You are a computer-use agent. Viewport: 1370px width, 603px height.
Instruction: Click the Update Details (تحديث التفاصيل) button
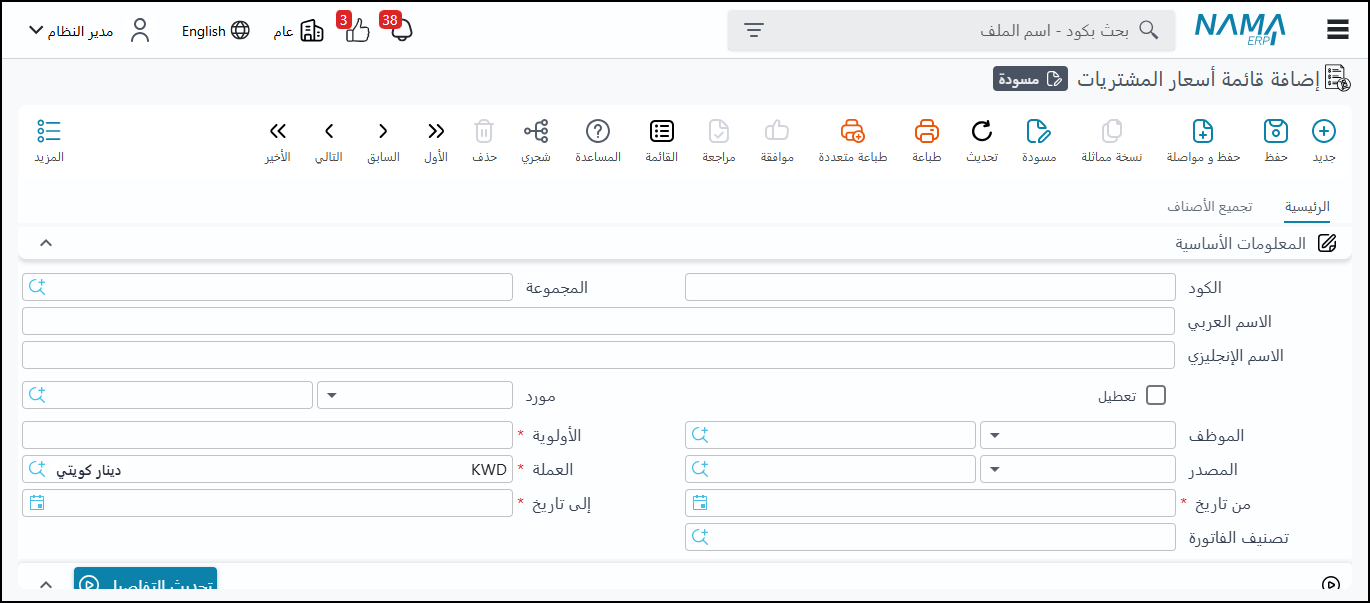tap(145, 584)
